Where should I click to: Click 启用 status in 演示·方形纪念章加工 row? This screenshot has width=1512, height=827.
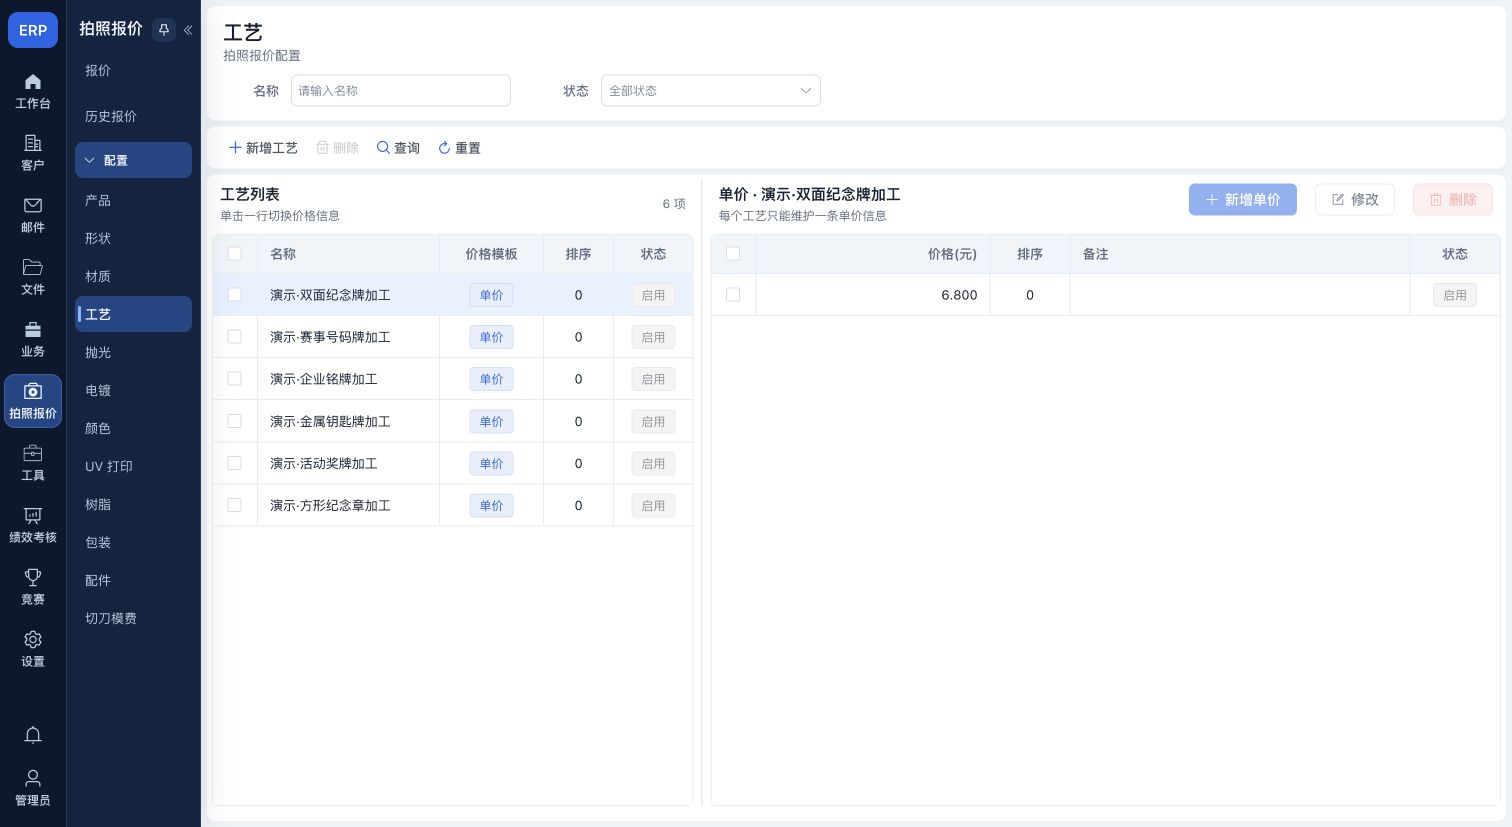[x=653, y=505]
